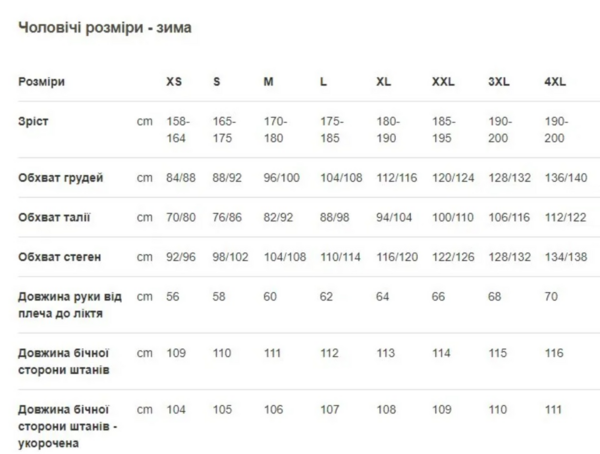Click the "Зріст" row label

33,121
